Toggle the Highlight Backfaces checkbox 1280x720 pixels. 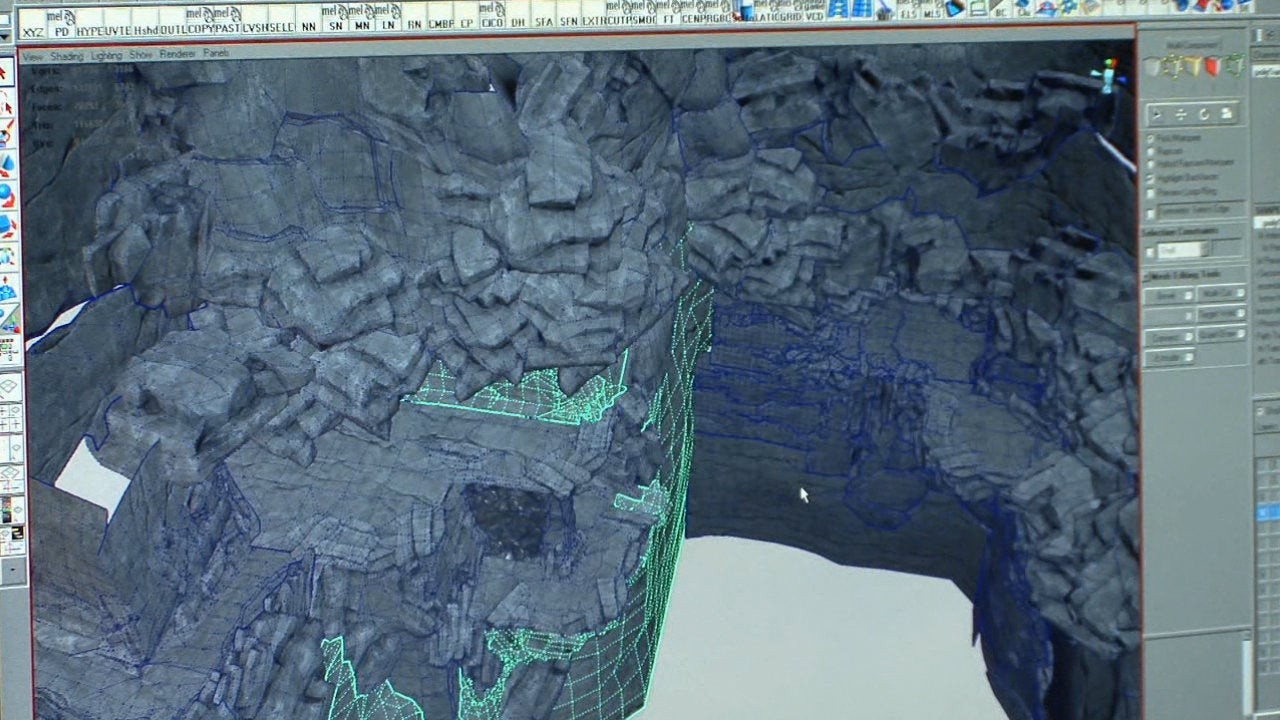click(1151, 177)
